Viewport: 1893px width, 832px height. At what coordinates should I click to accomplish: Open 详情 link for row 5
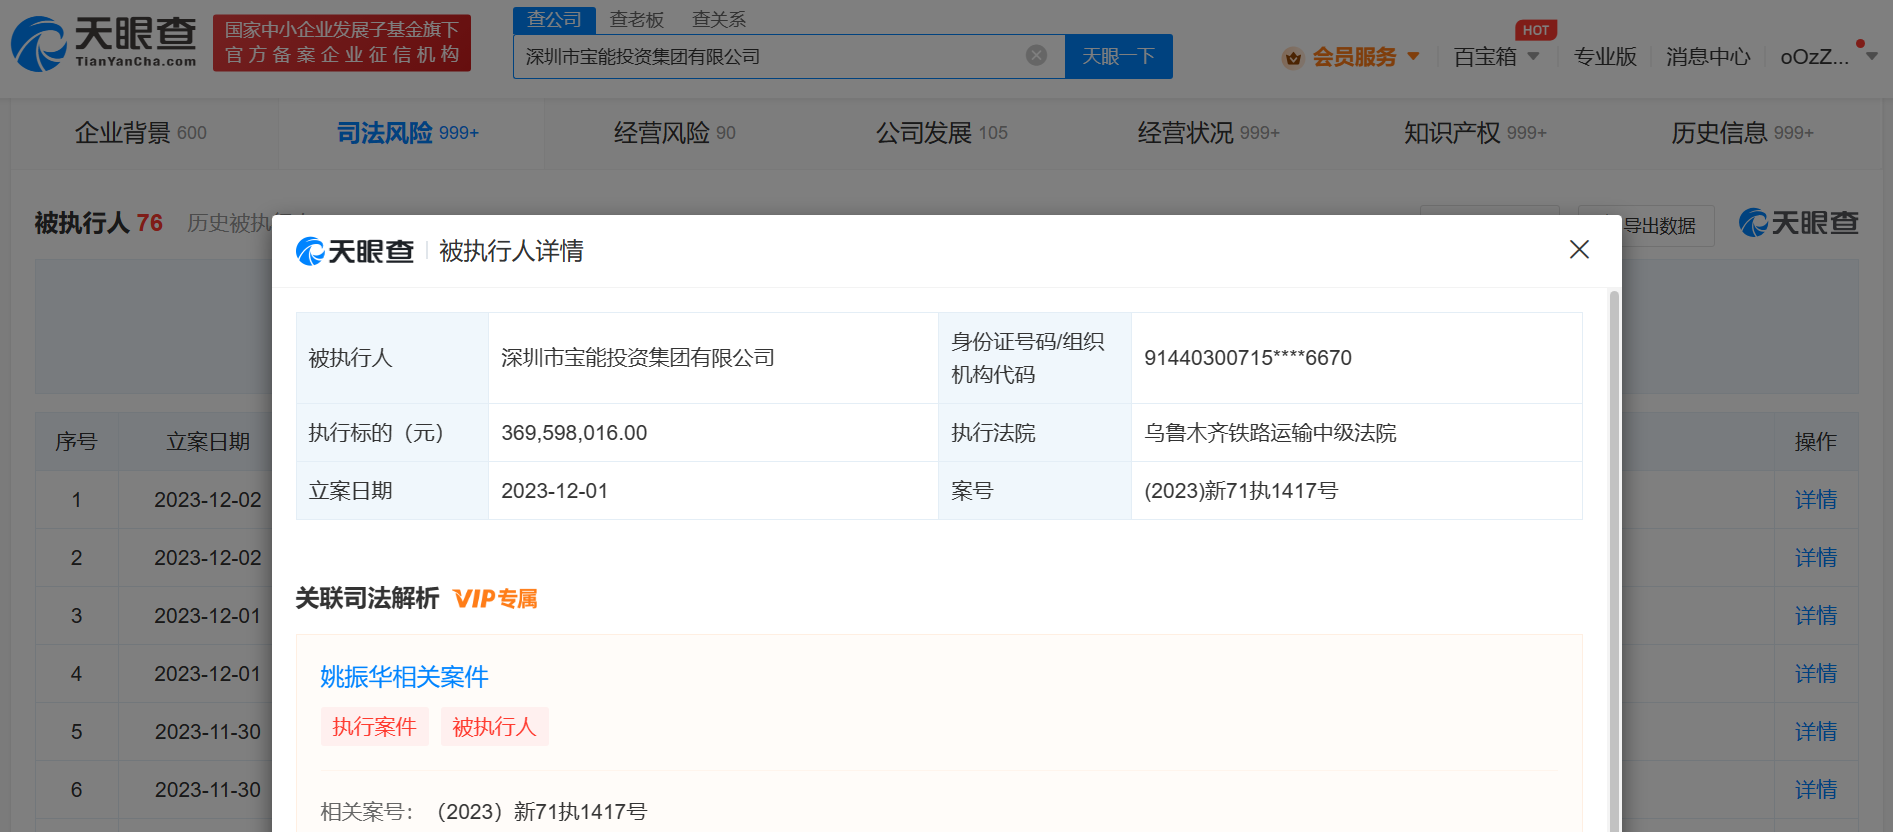[1816, 732]
